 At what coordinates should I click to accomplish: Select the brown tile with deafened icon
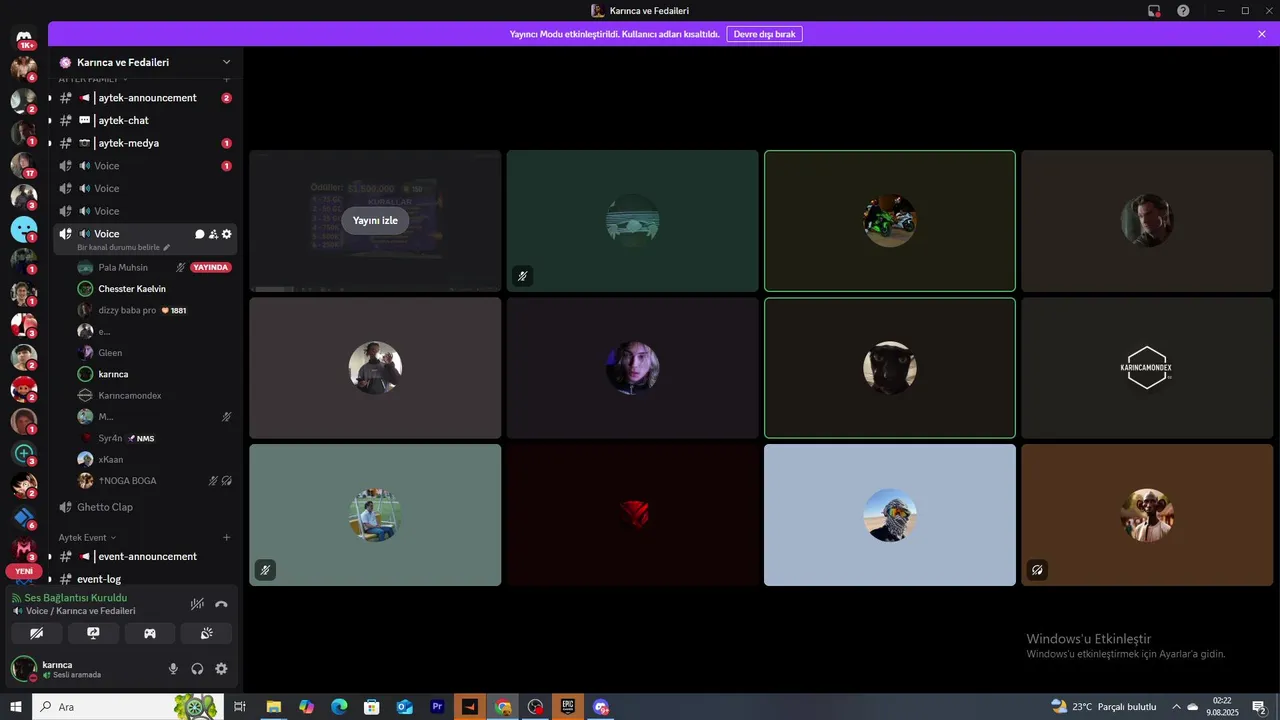pyautogui.click(x=1147, y=515)
